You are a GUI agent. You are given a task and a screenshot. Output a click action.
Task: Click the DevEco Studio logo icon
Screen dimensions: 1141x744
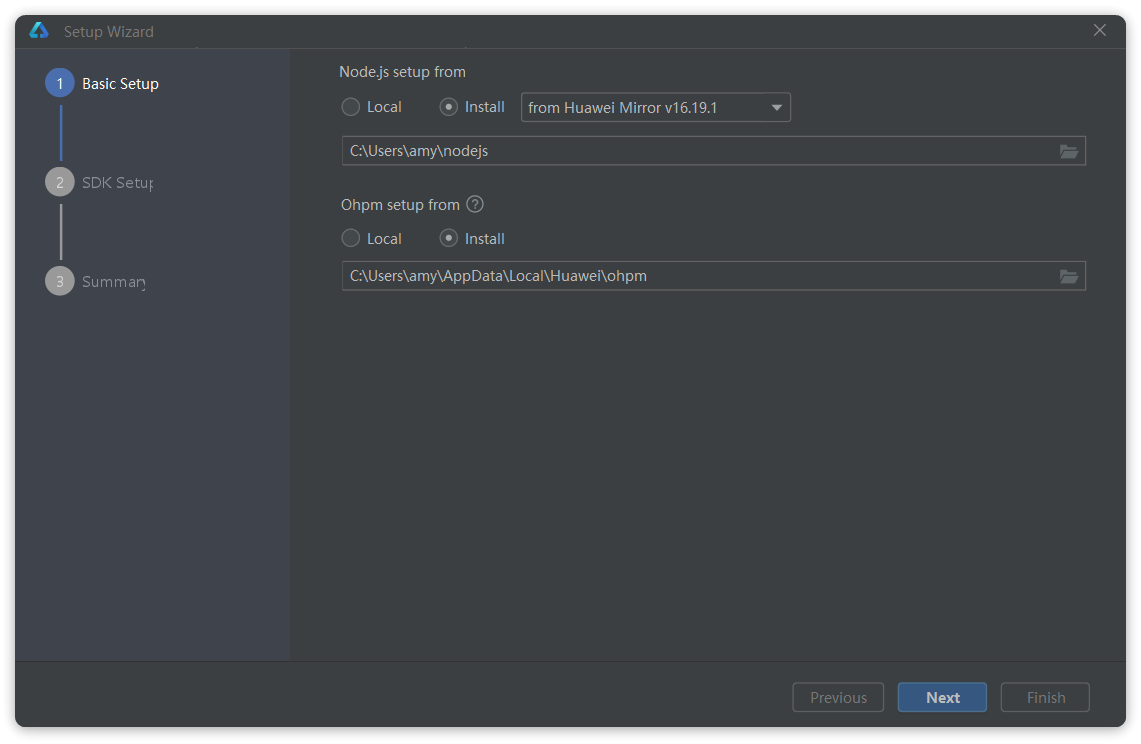[x=39, y=31]
